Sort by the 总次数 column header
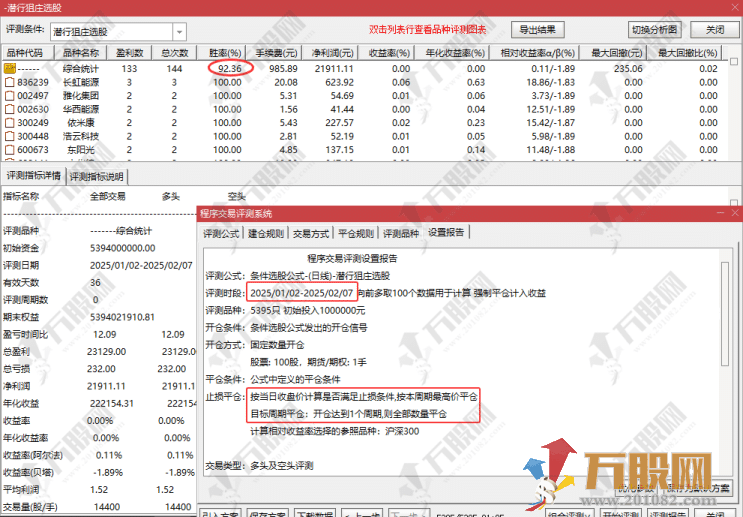 [x=174, y=53]
